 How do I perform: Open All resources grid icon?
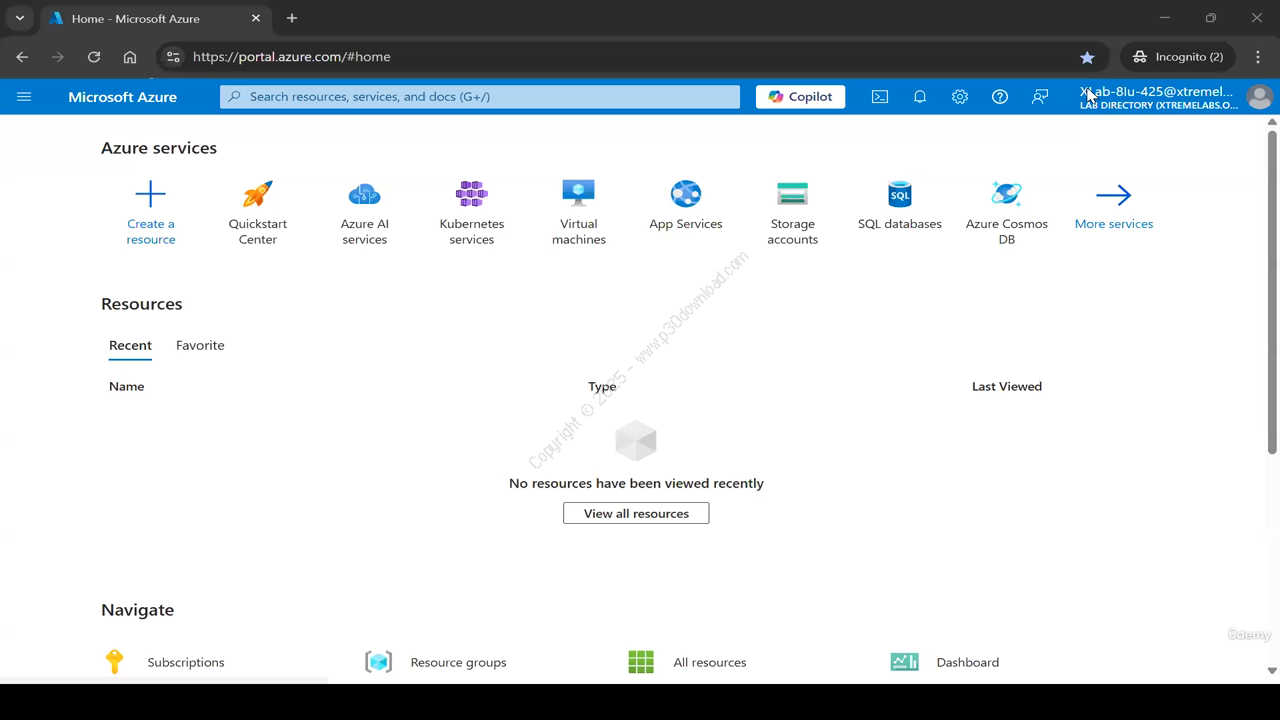(641, 662)
